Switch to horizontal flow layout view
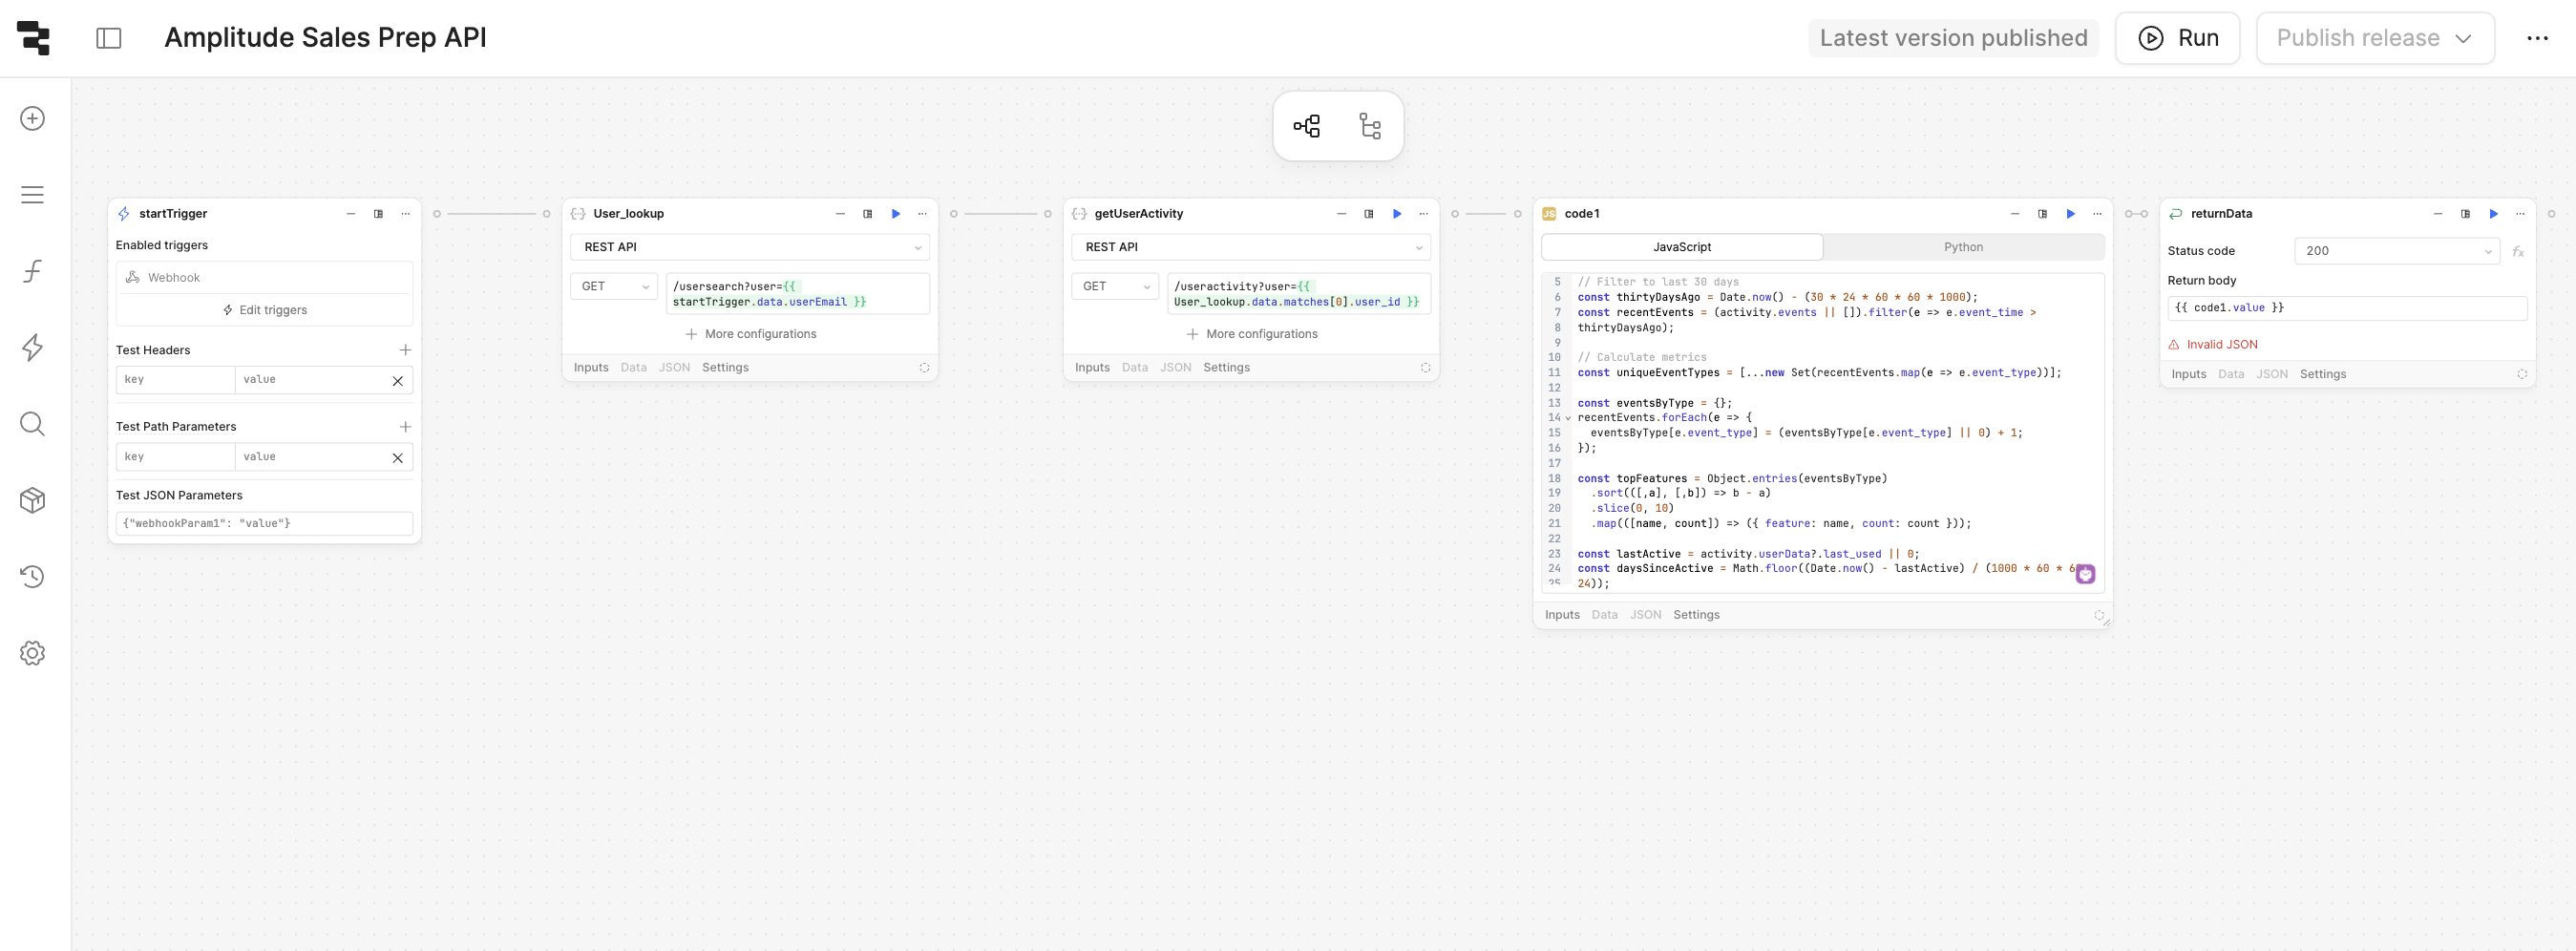The width and height of the screenshot is (2576, 951). (x=1307, y=125)
